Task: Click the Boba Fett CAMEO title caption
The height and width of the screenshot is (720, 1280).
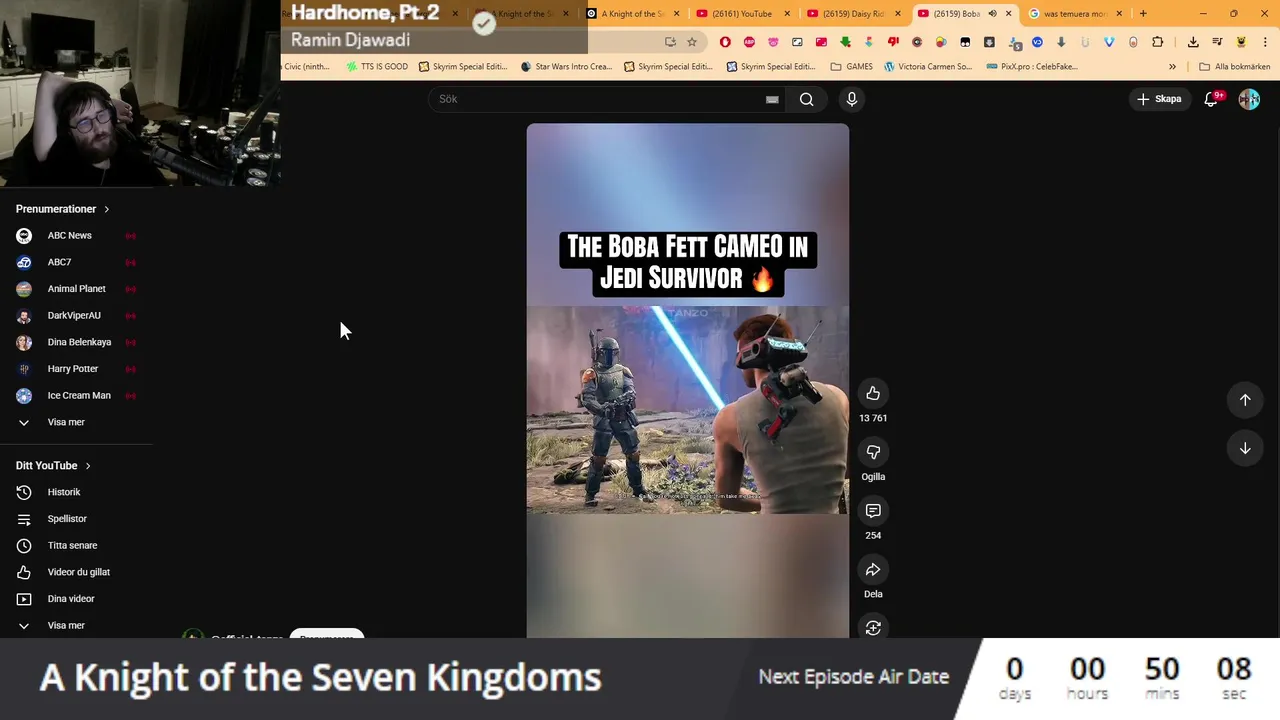Action: (688, 263)
